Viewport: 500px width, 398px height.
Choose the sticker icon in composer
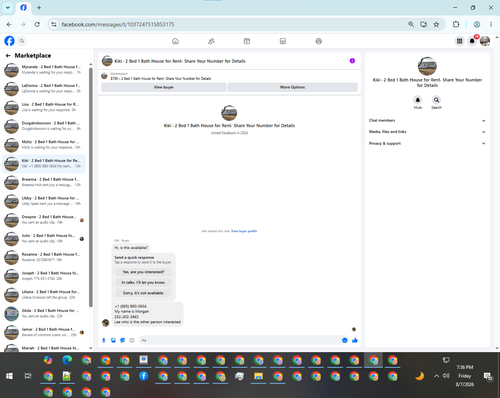click(123, 340)
